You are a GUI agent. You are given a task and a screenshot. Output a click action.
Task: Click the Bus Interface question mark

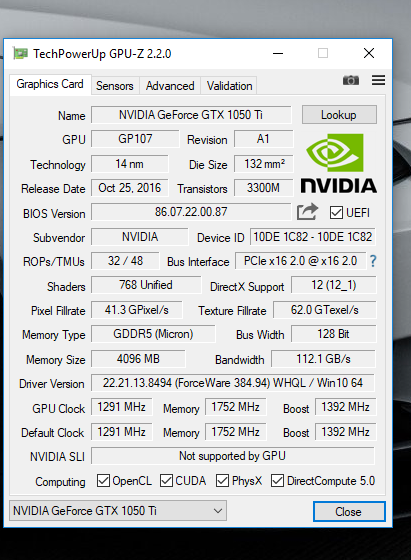tap(373, 261)
